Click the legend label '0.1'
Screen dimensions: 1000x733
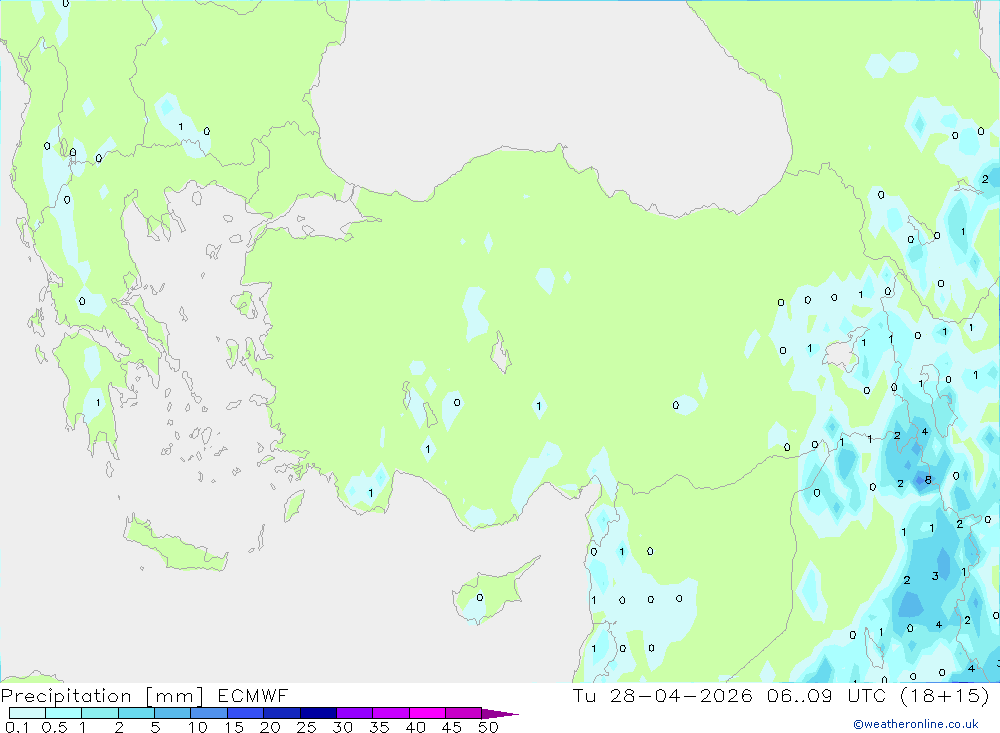tap(17, 727)
